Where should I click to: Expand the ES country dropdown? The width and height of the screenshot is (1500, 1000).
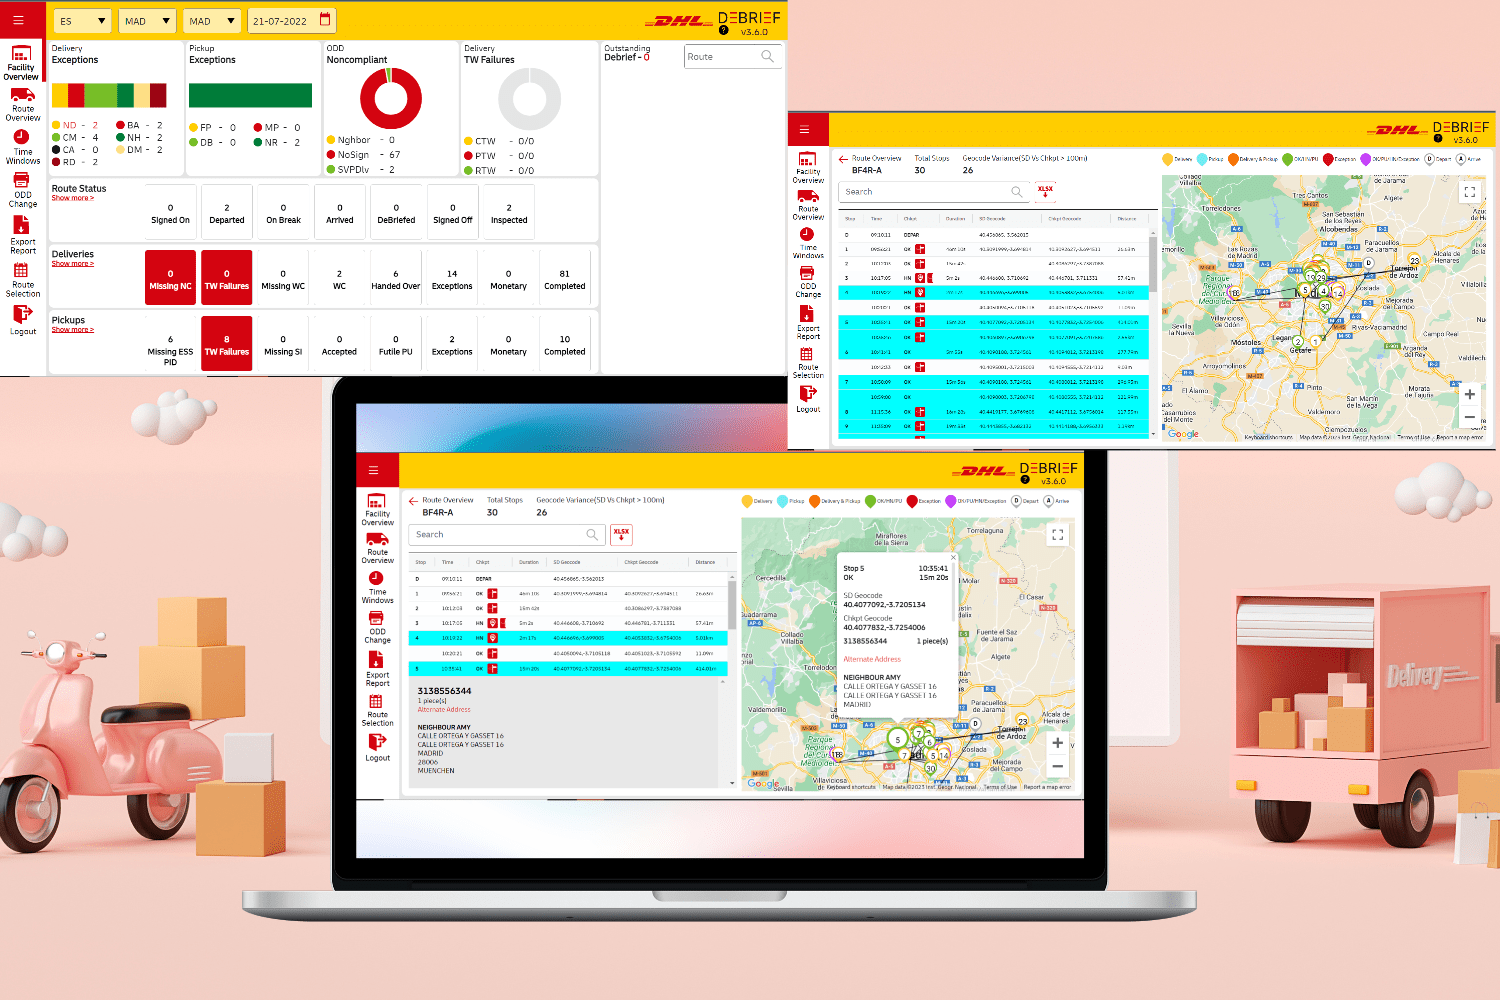pos(82,21)
